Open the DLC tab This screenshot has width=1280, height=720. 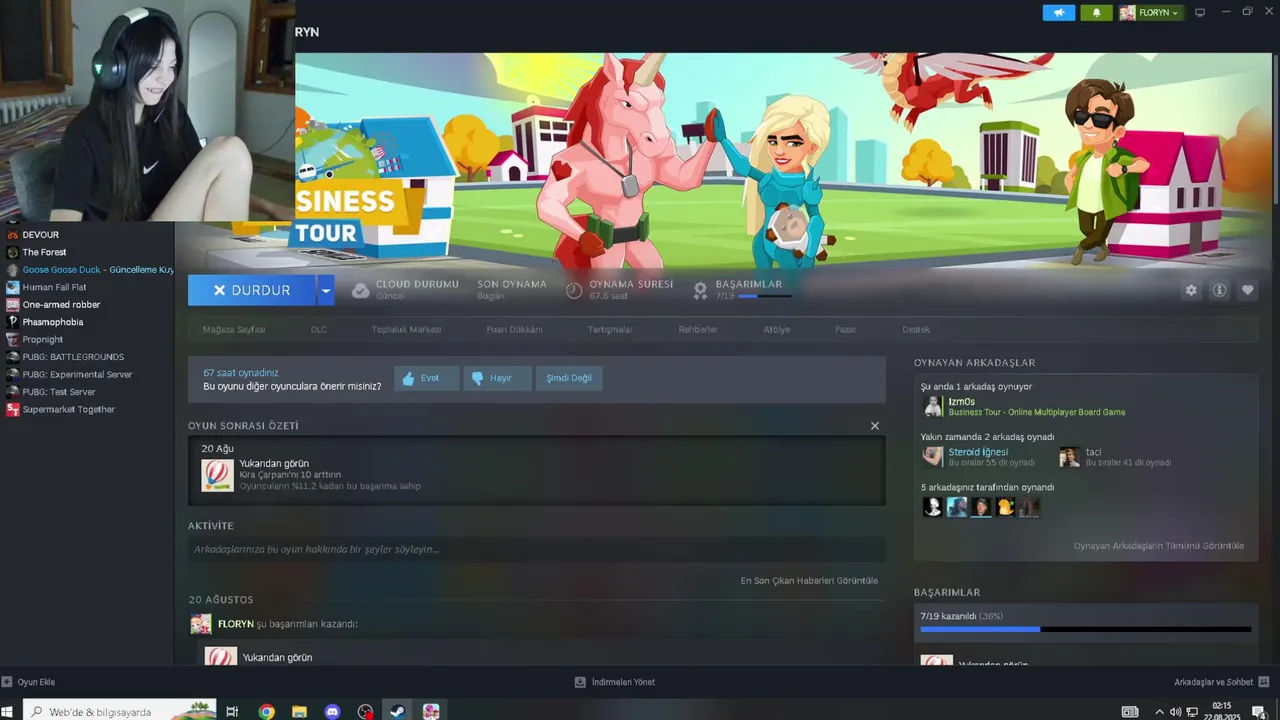point(319,329)
